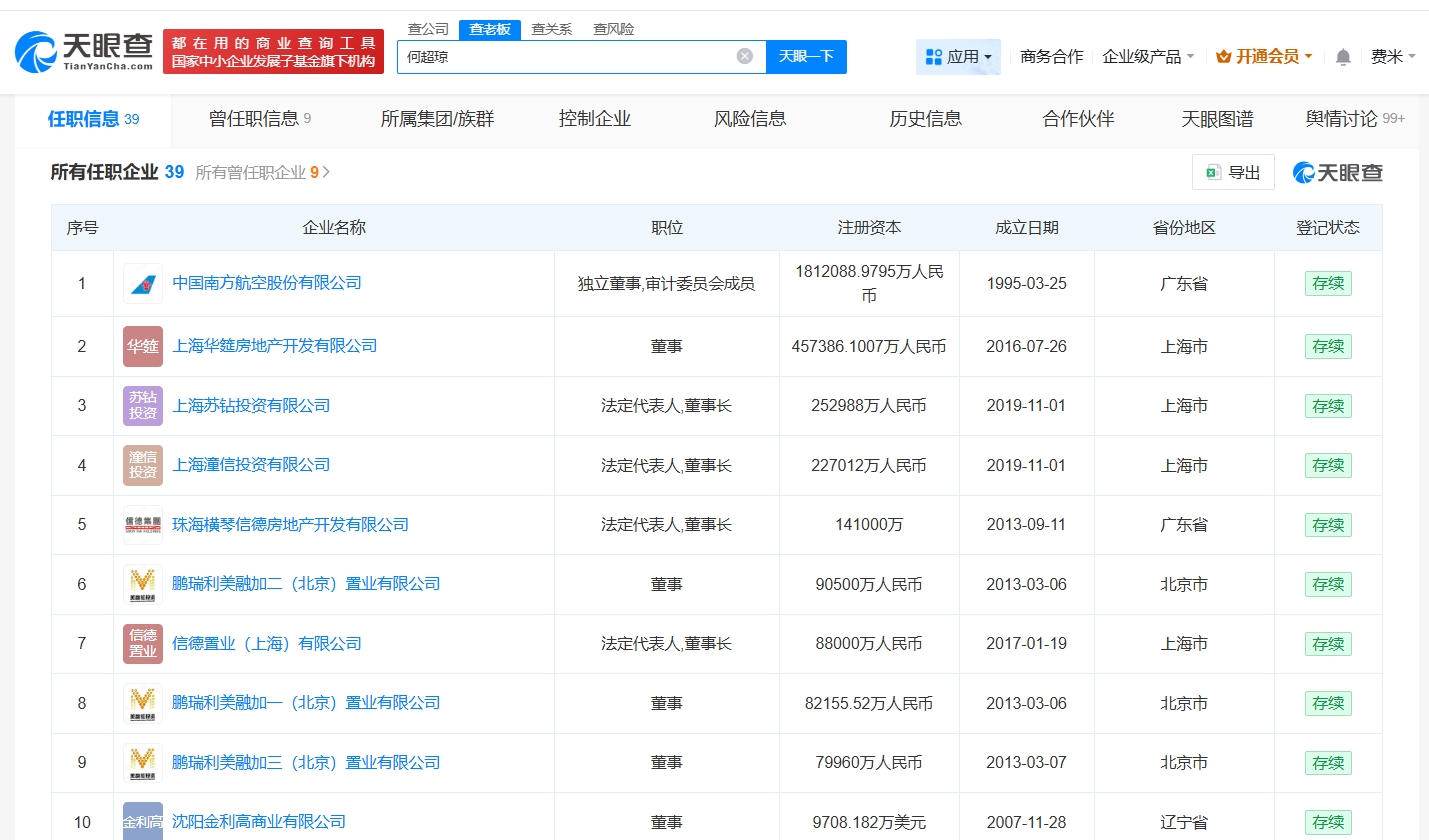Open 上海潼信投资有限公司 link
This screenshot has height=840, width=1429.
(251, 465)
